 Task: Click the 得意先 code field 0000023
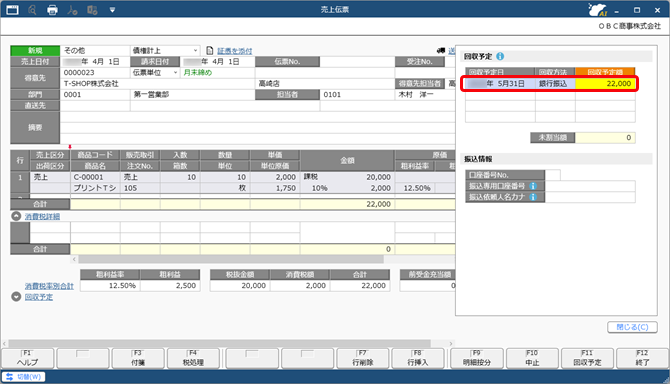95,73
